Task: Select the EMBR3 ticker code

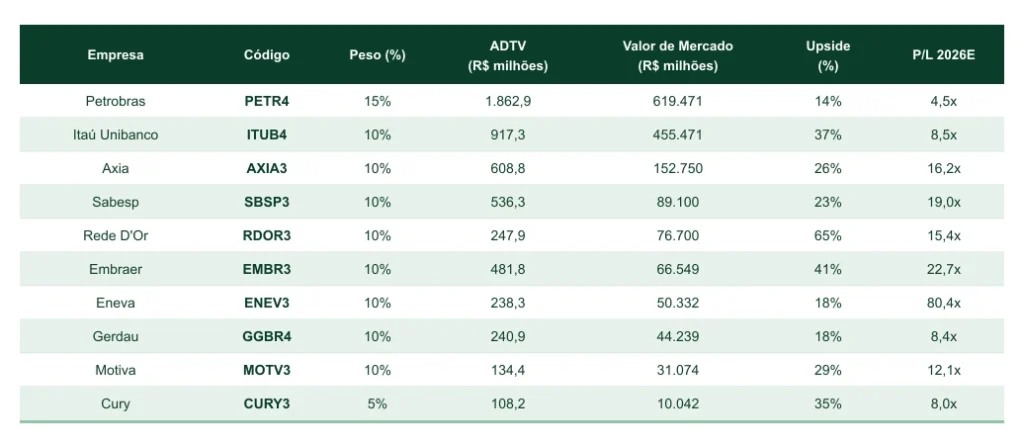Action: click(x=266, y=270)
